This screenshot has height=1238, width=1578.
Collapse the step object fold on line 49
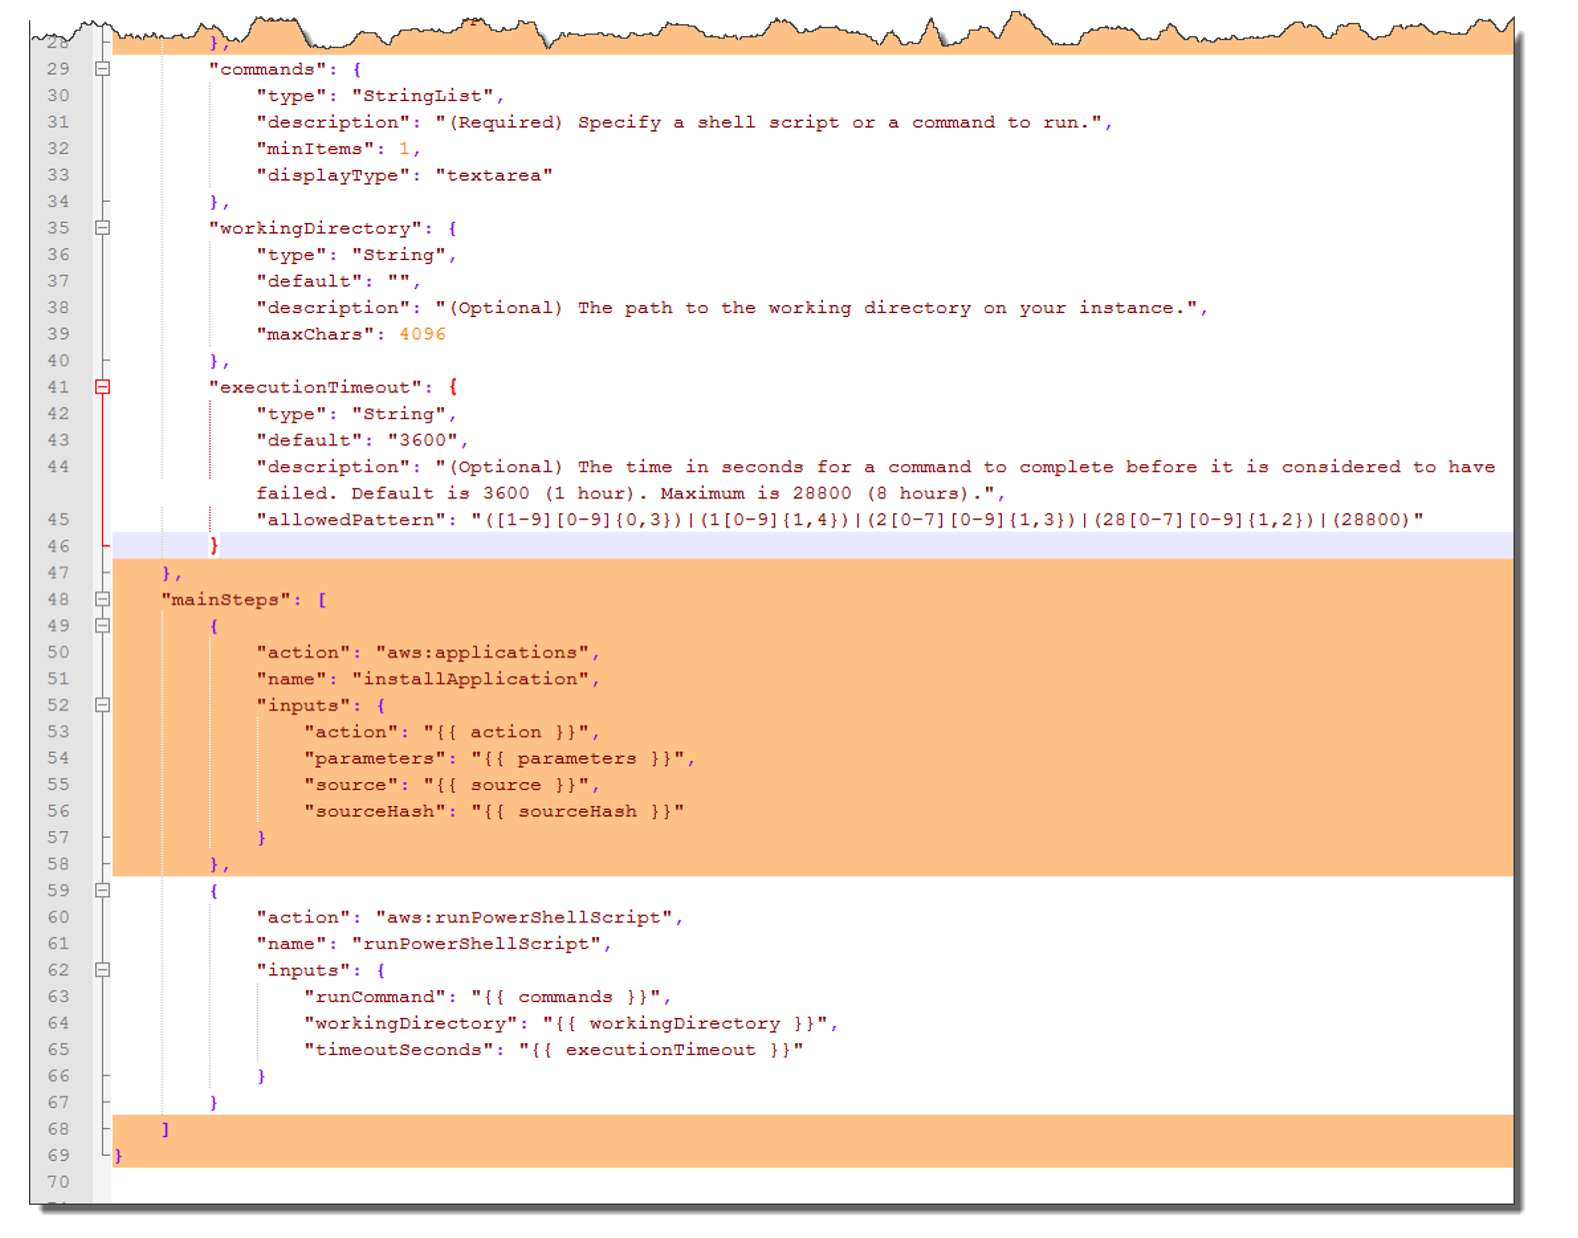(x=102, y=626)
